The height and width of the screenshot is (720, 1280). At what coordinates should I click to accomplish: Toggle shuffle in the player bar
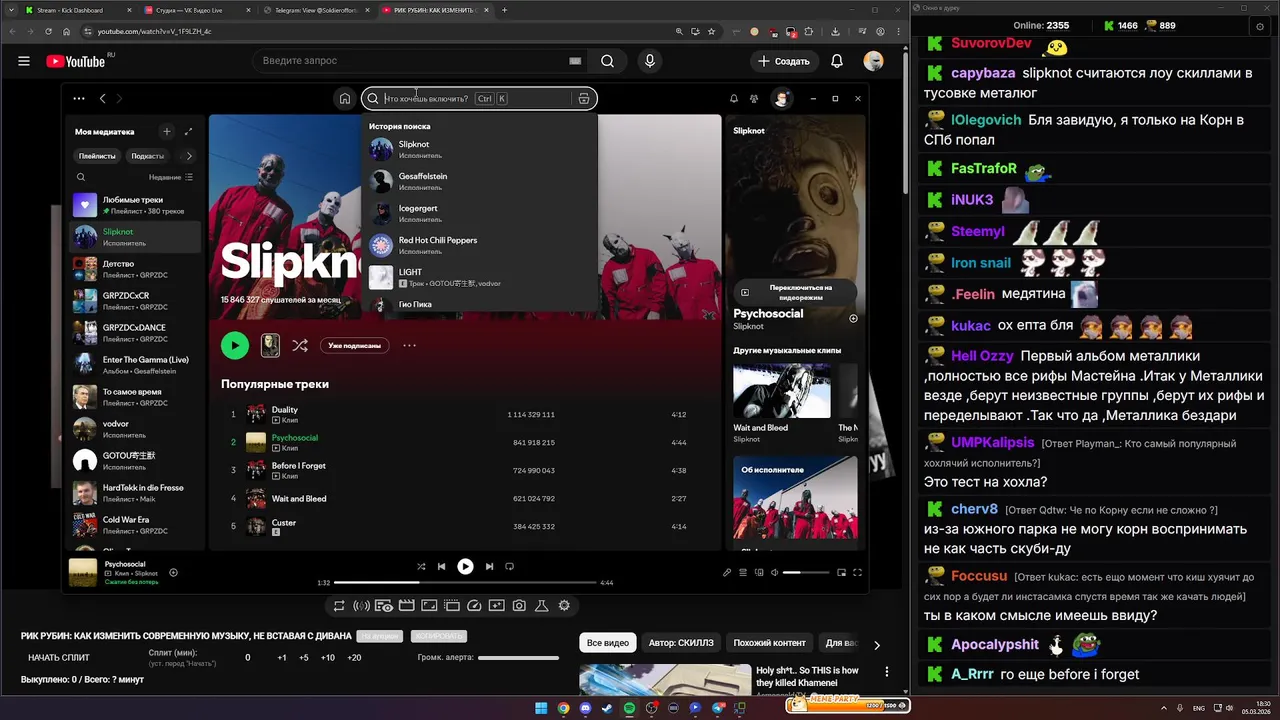(421, 566)
